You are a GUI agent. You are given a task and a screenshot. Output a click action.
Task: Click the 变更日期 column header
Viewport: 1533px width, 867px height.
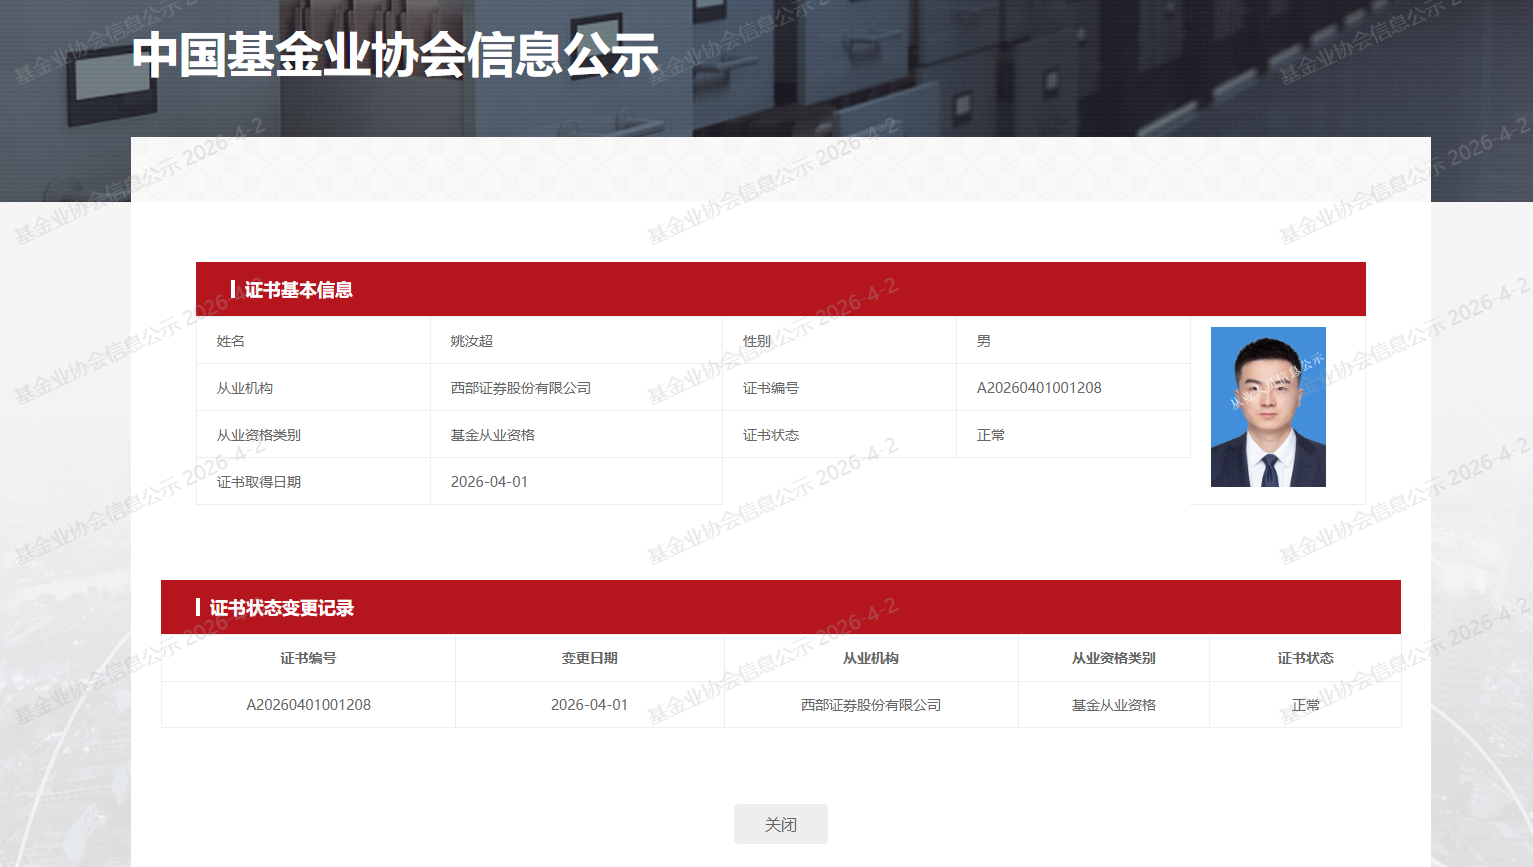click(589, 658)
